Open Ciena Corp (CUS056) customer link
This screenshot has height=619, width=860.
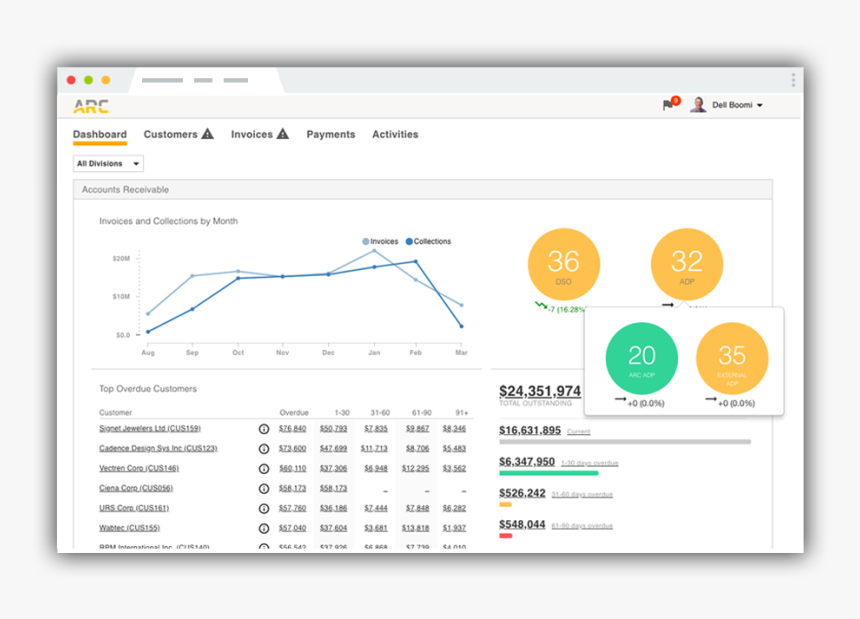[x=136, y=488]
